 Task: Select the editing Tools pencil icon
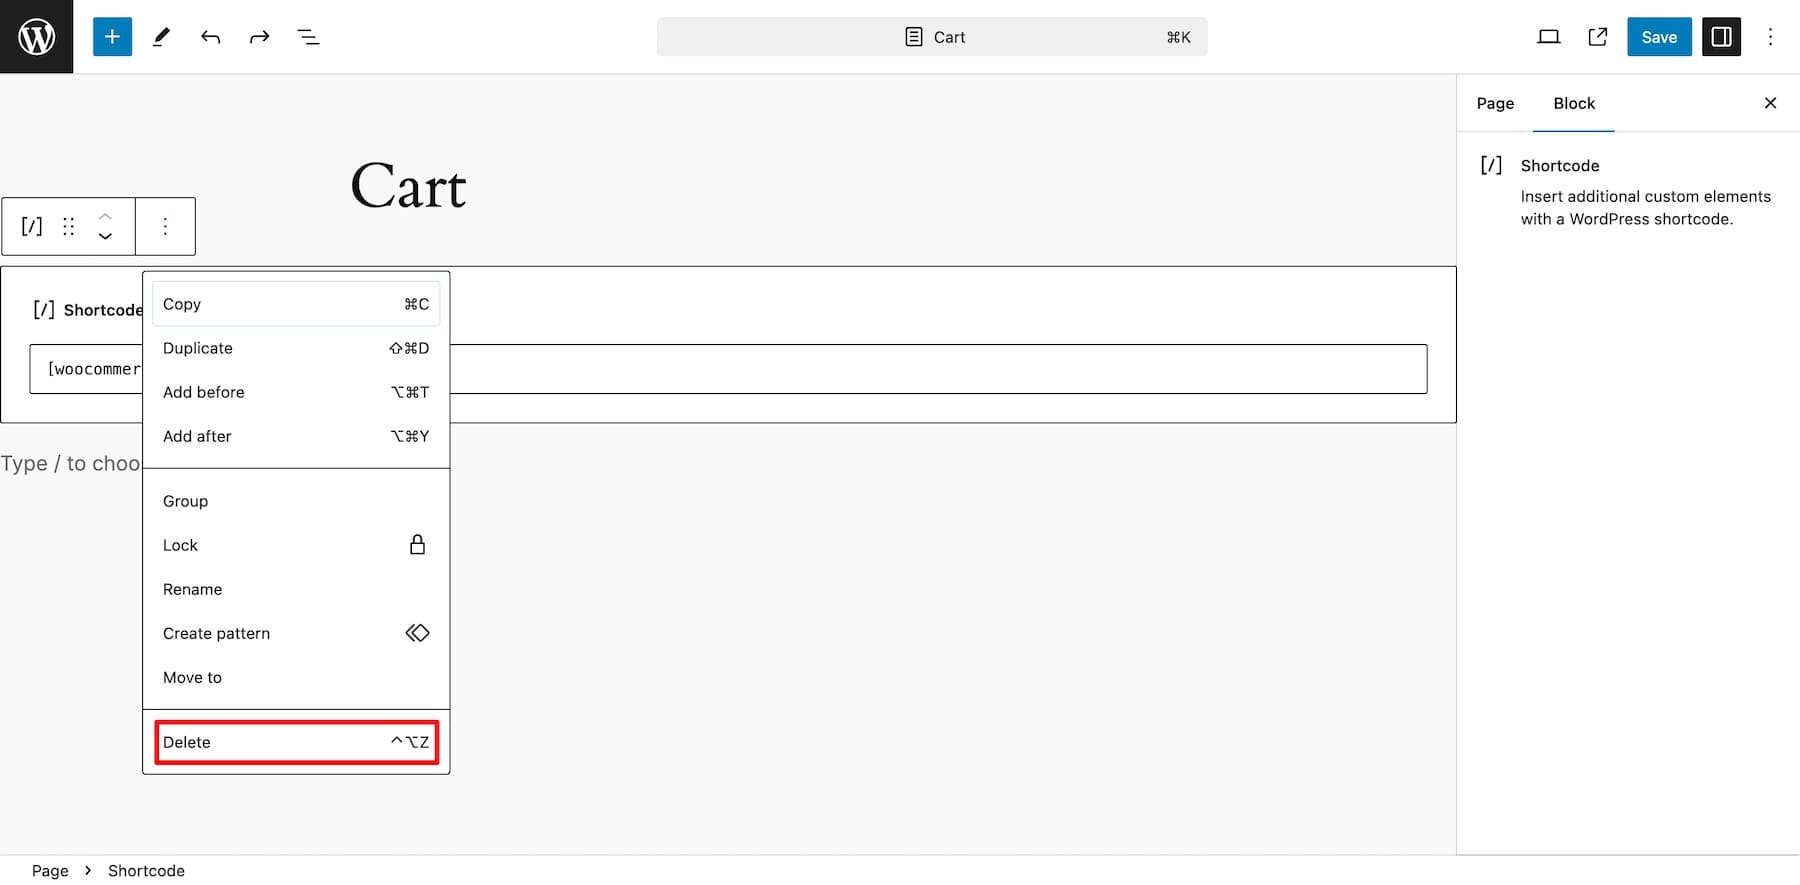click(x=161, y=36)
